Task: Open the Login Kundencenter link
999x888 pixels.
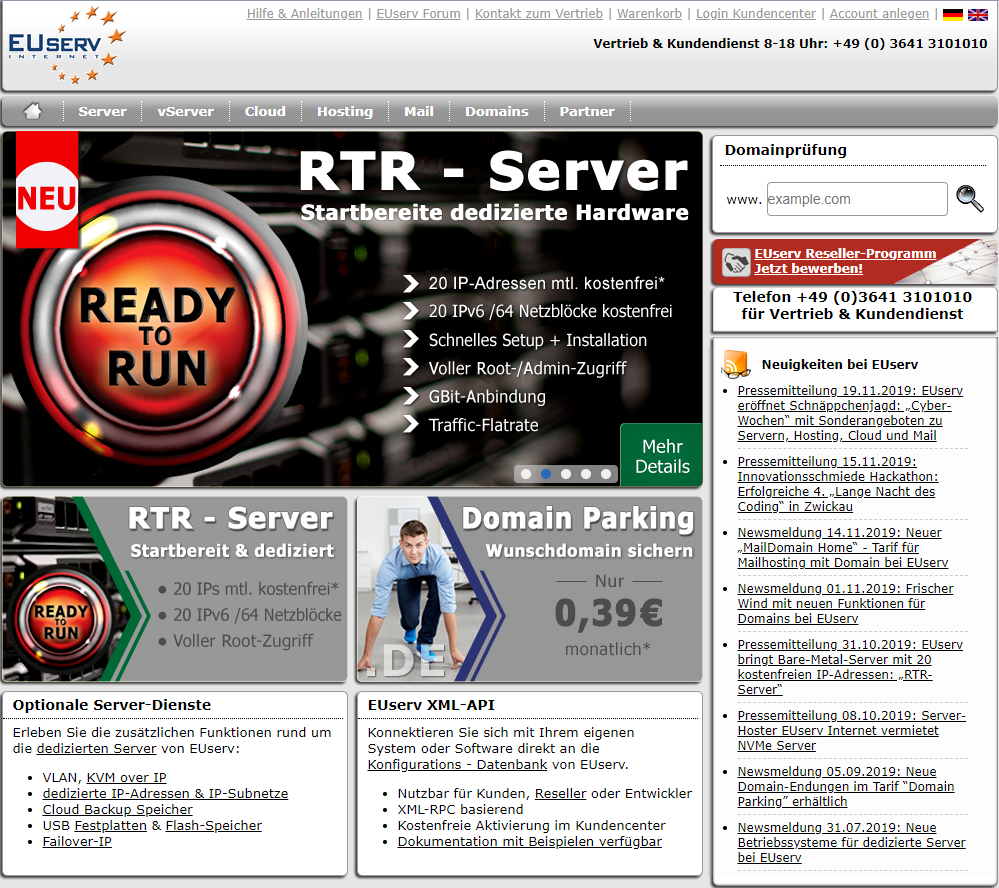Action: point(756,14)
